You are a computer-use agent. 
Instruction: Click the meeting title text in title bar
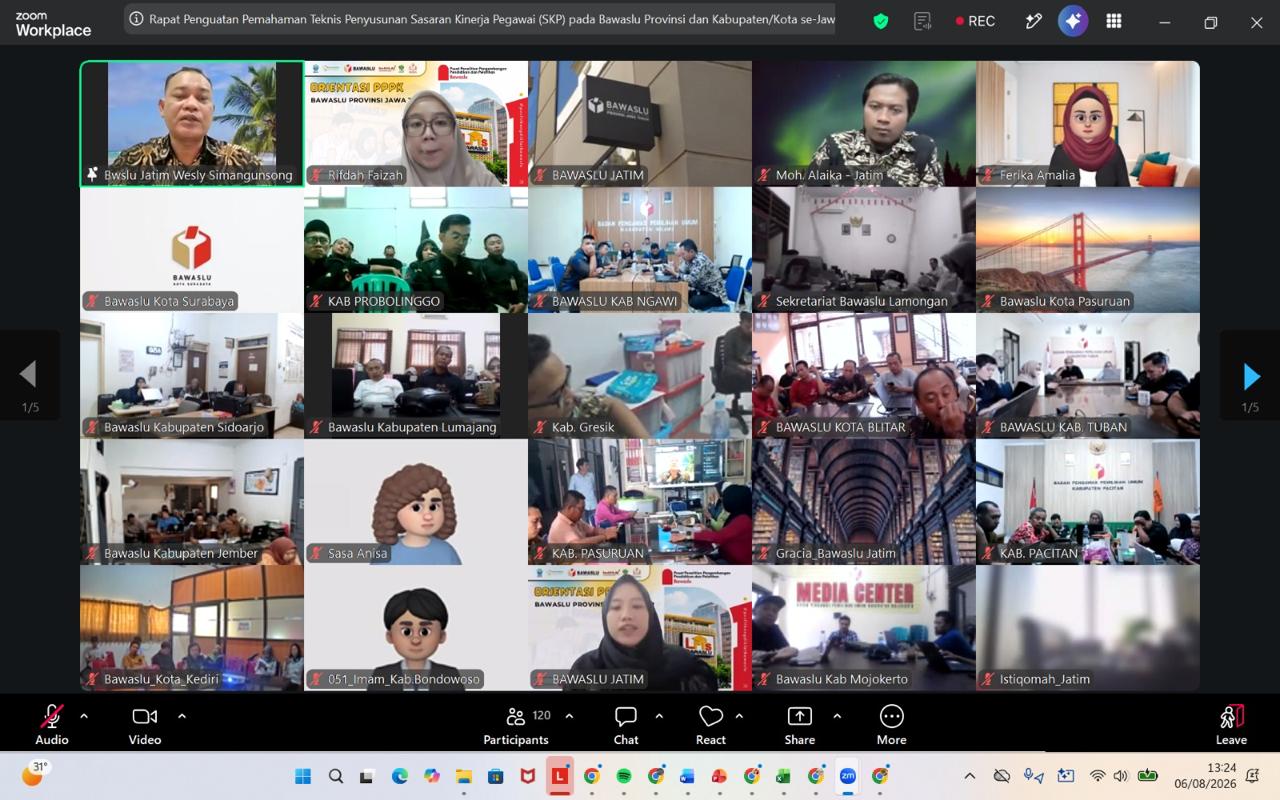(491, 19)
